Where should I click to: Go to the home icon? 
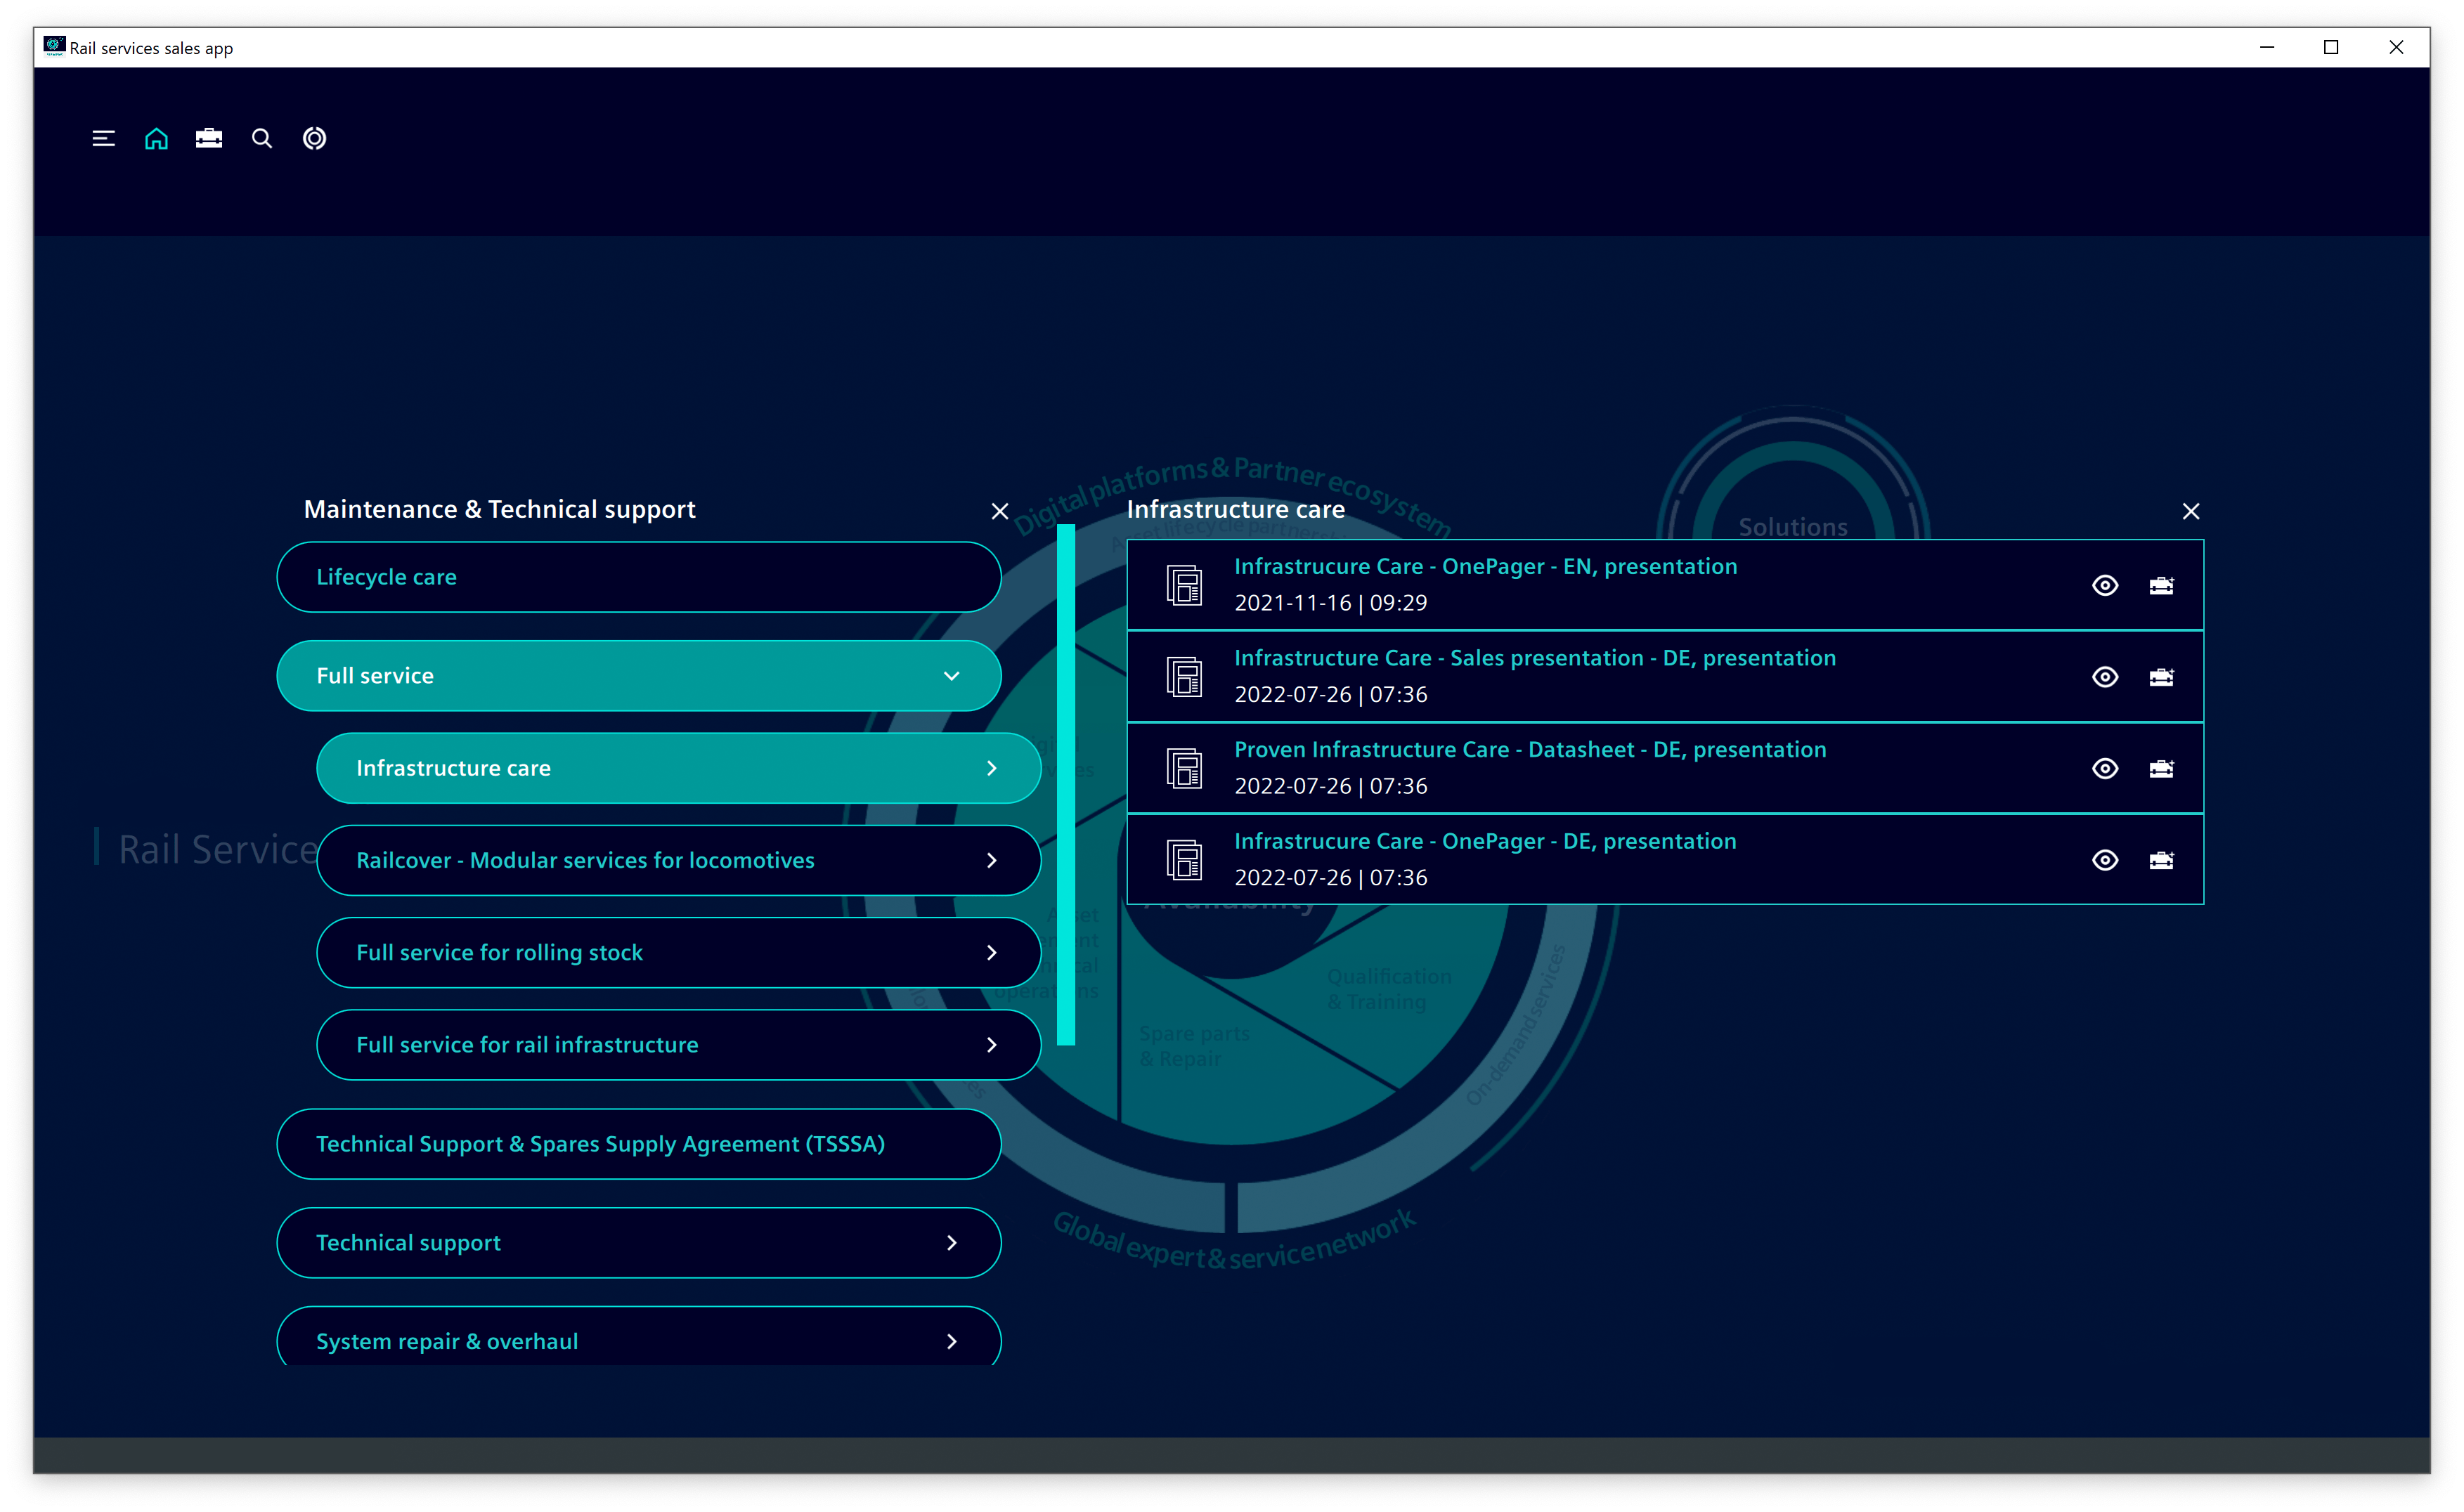coord(156,139)
